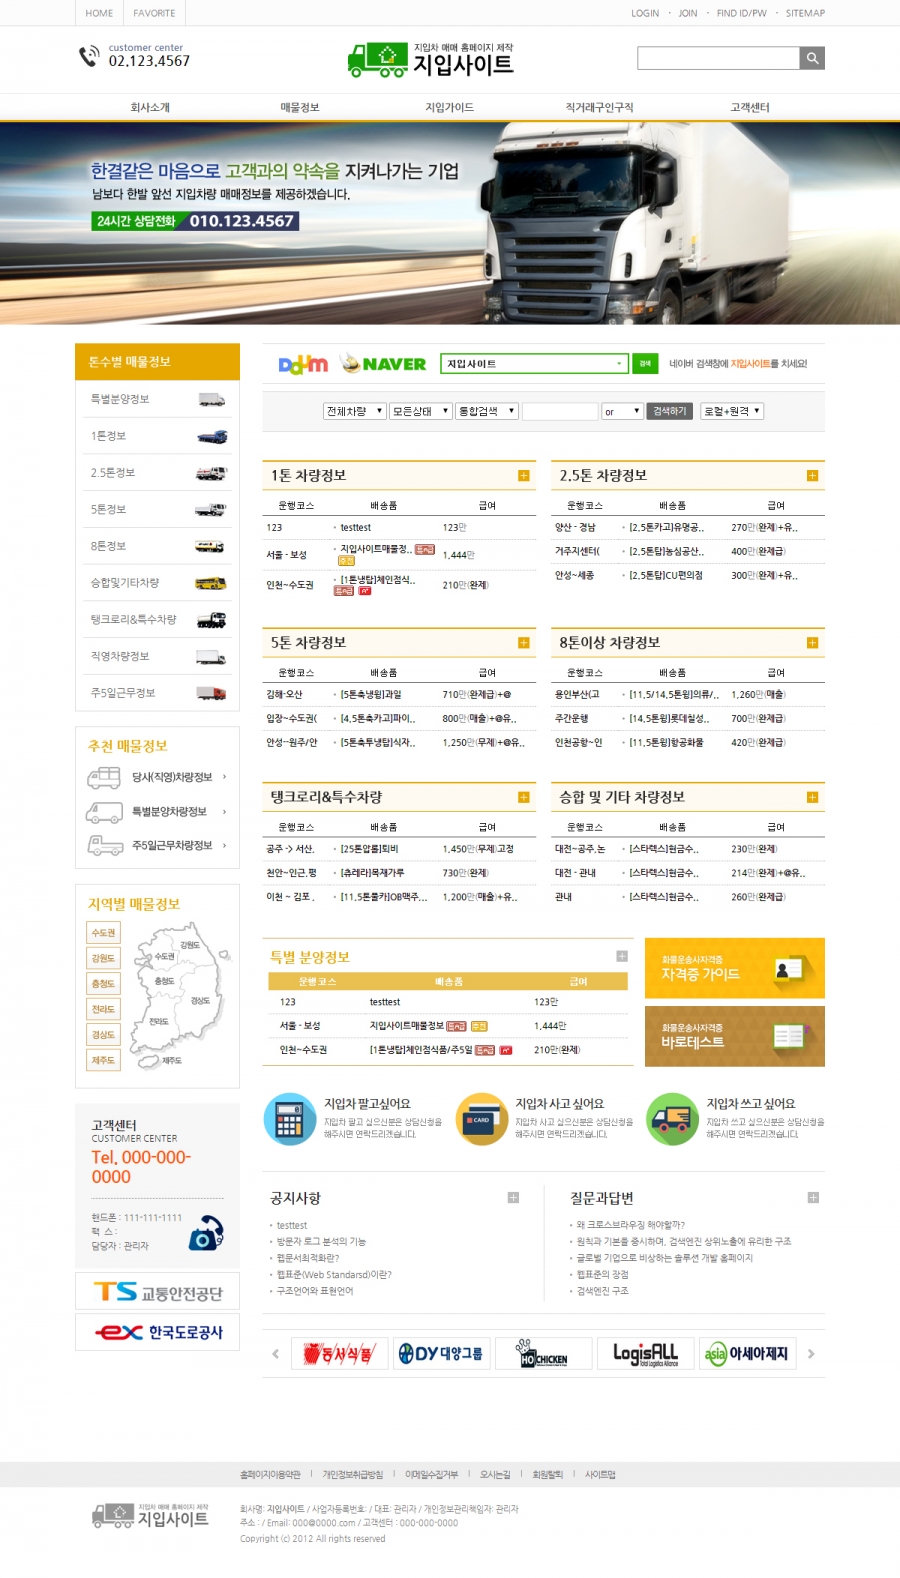Image resolution: width=900 pixels, height=1578 pixels.
Task: Open the 모든상태 dropdown
Action: 420,411
